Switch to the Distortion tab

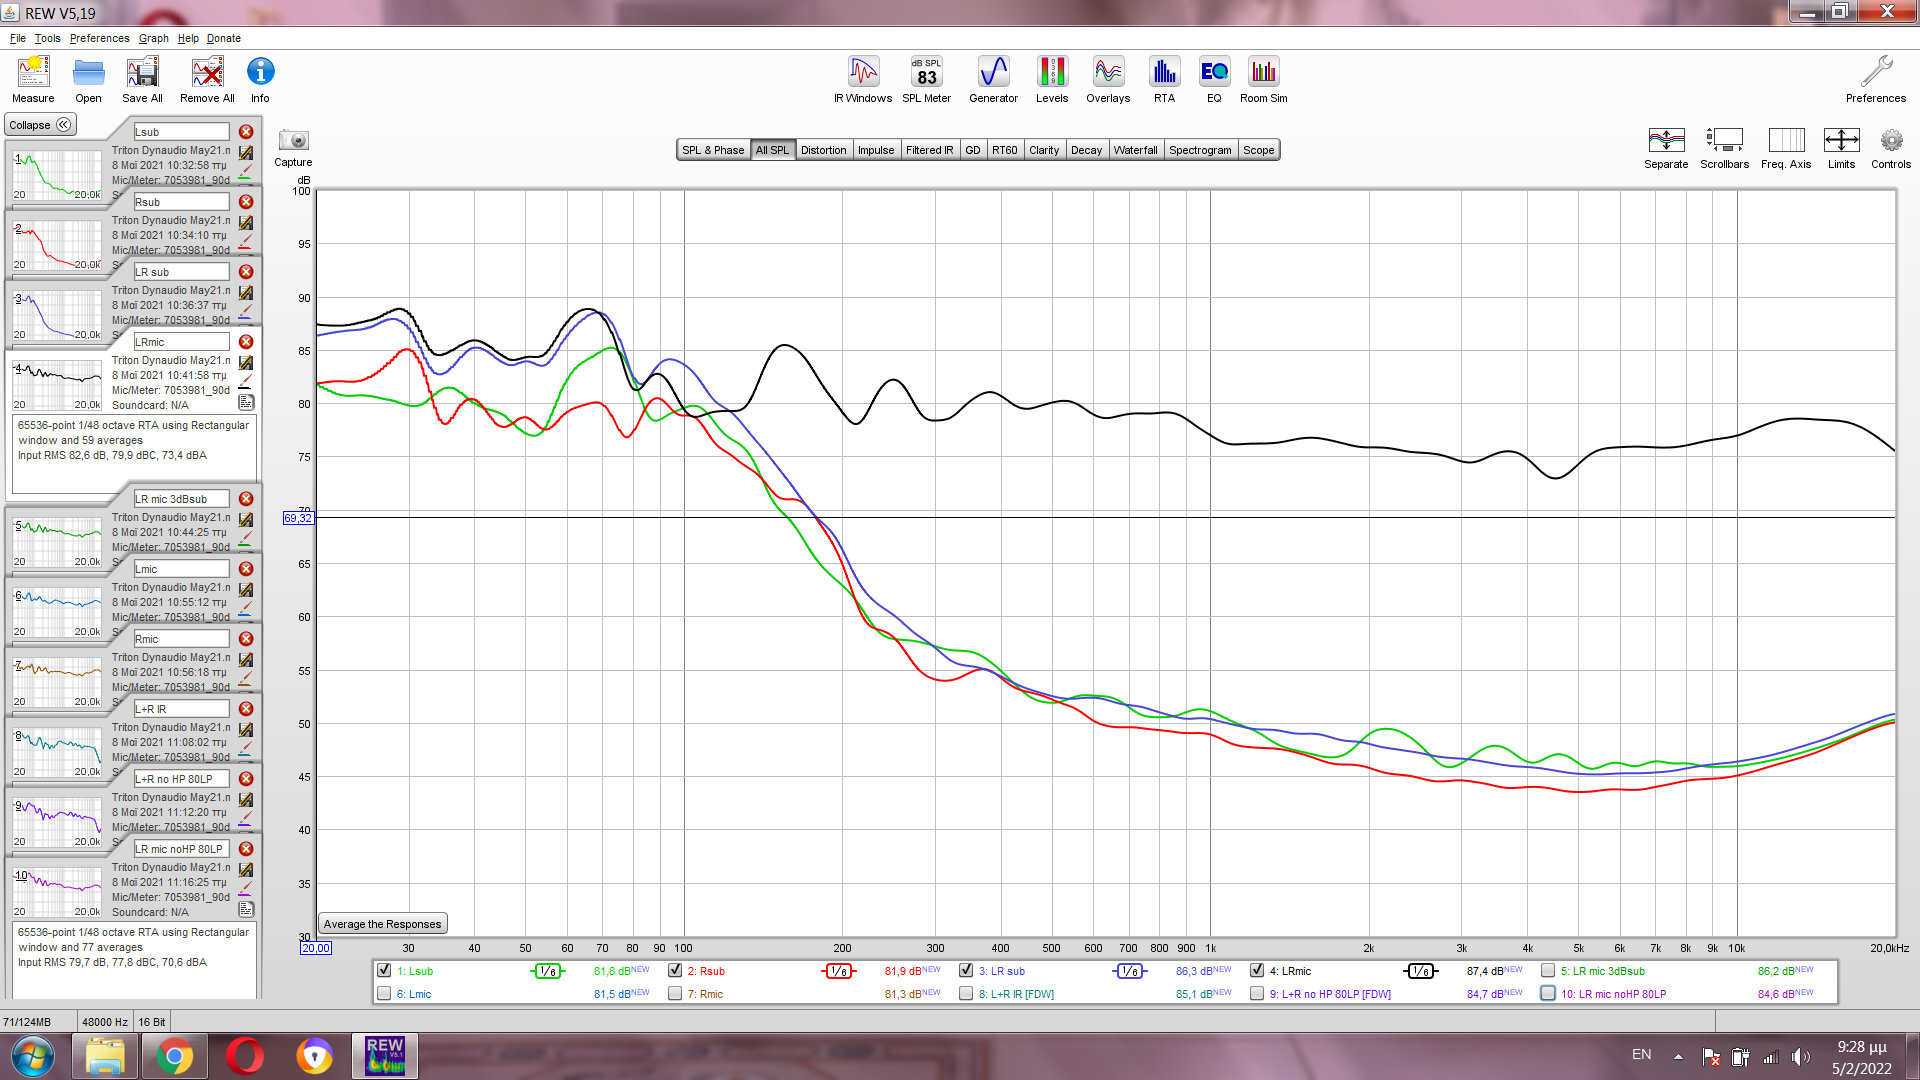click(x=823, y=150)
